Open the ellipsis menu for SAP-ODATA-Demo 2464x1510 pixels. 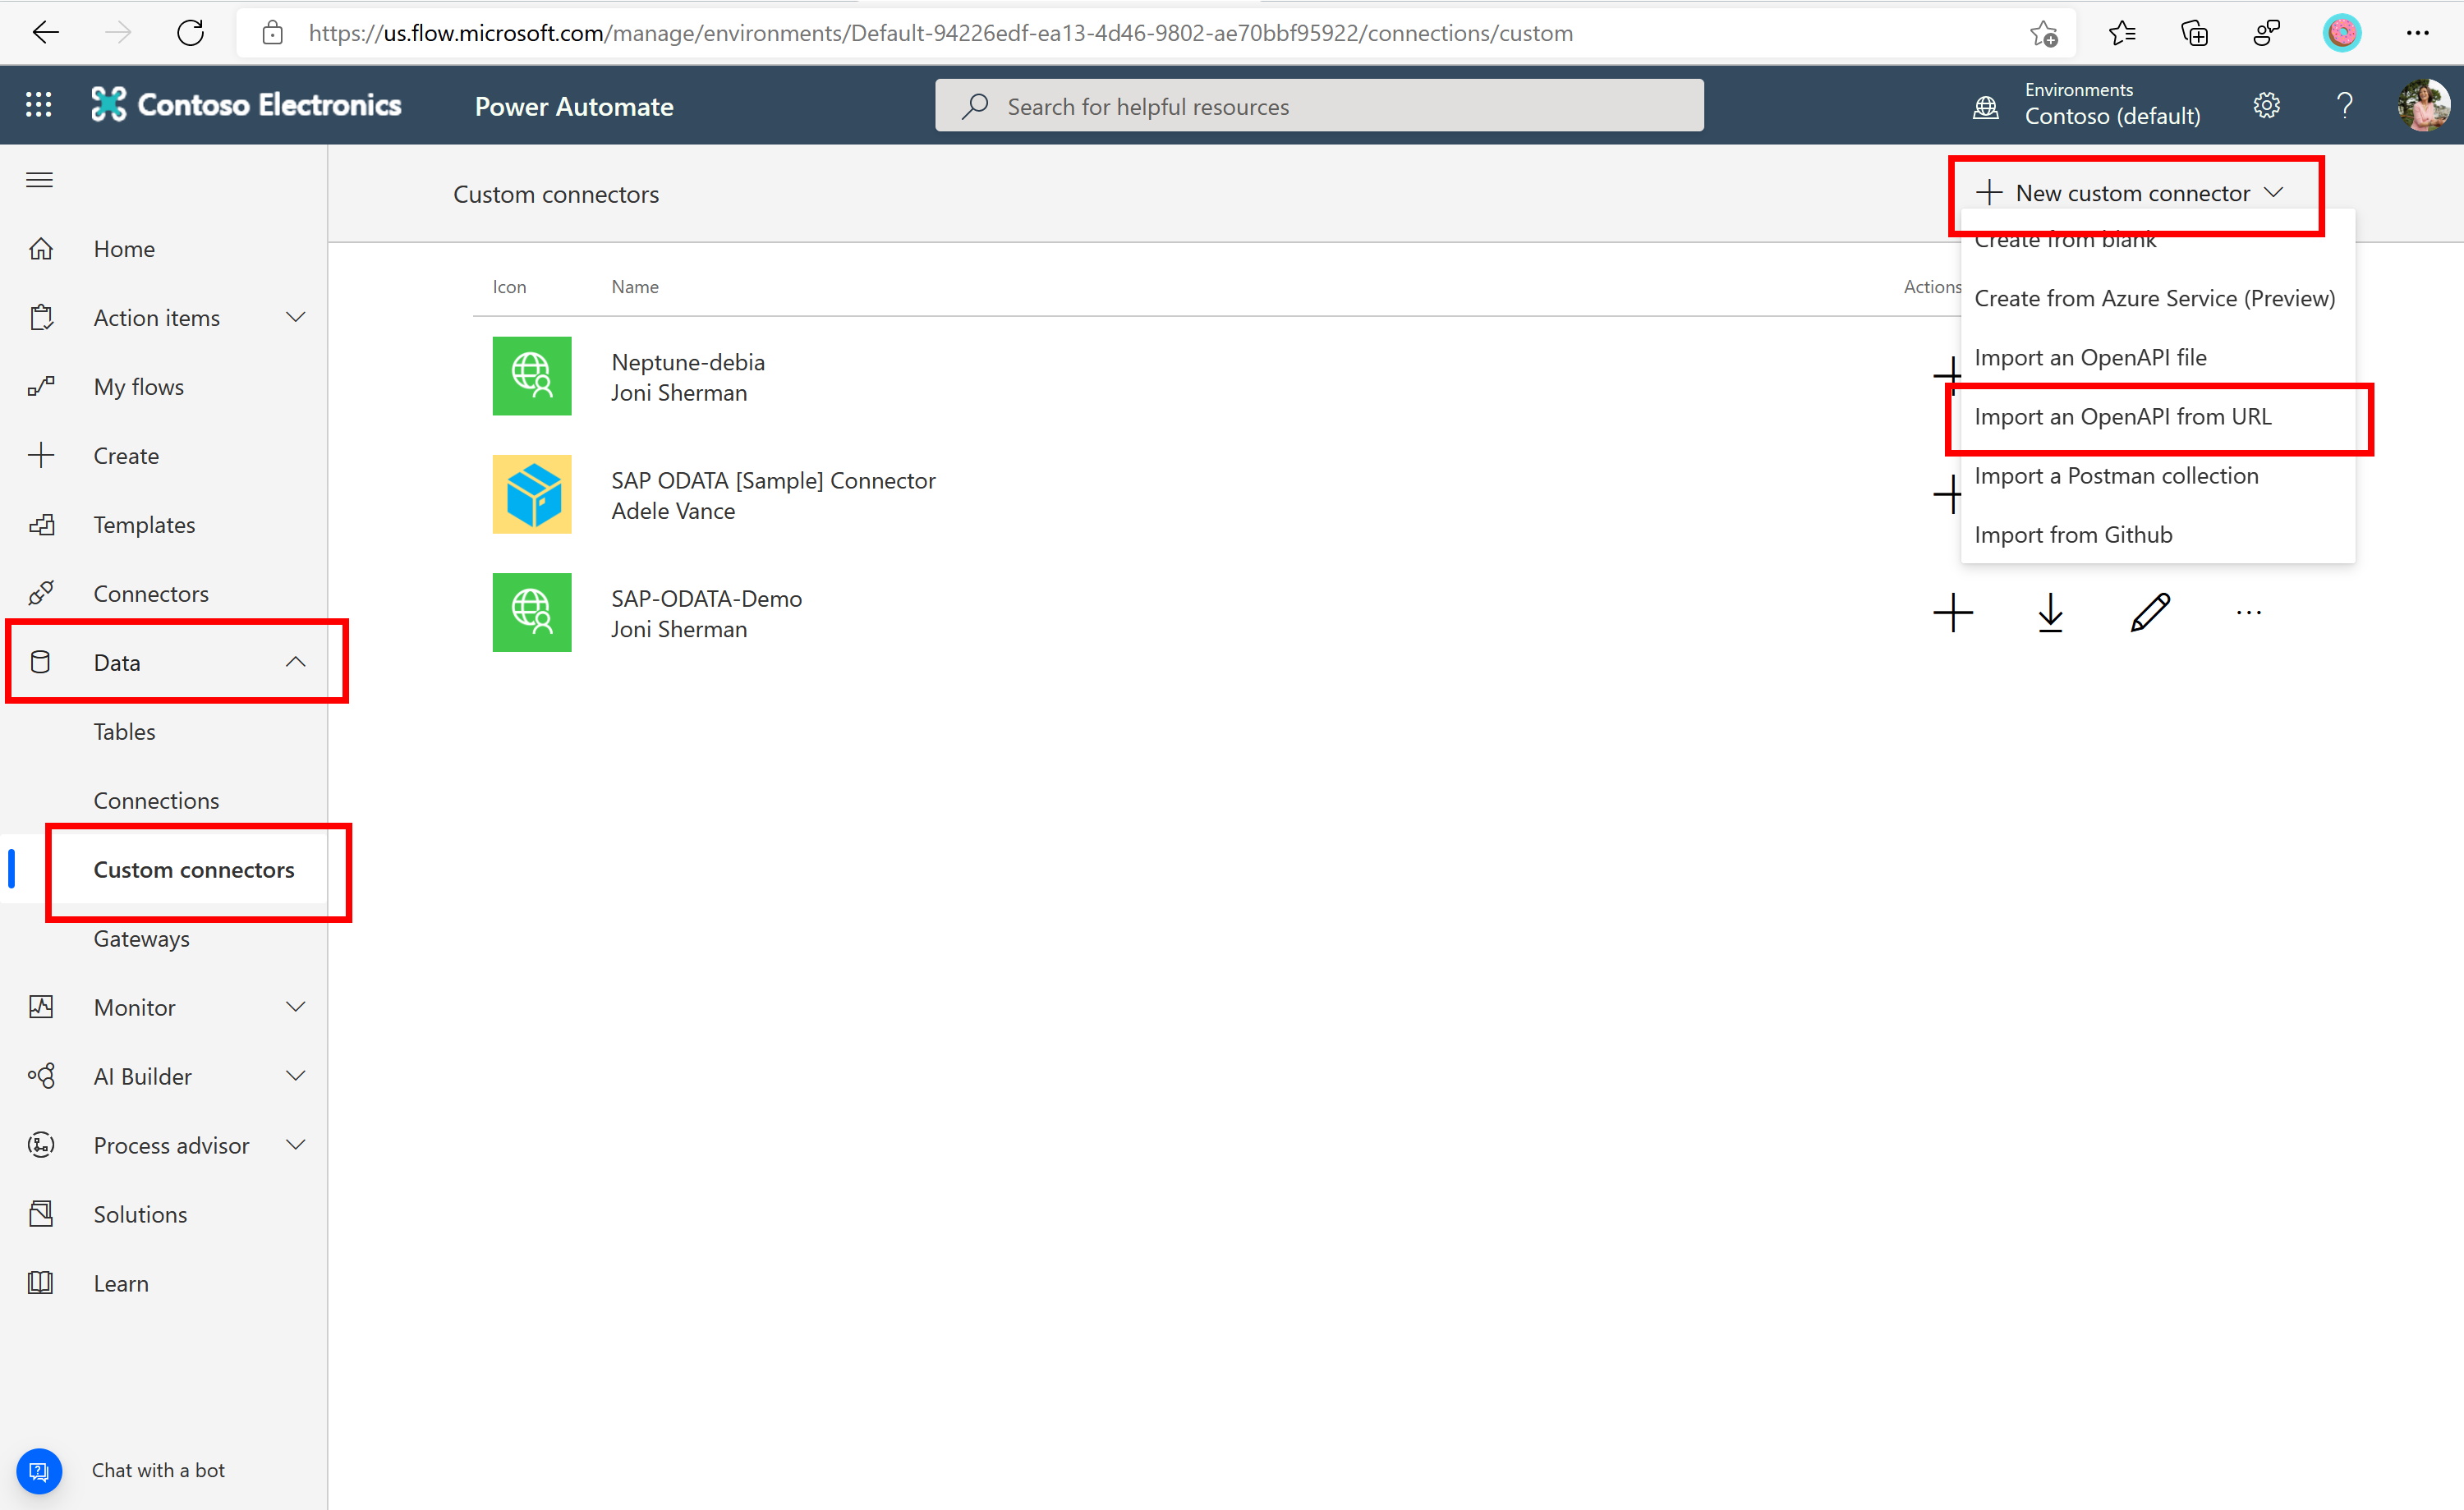[x=2248, y=613]
